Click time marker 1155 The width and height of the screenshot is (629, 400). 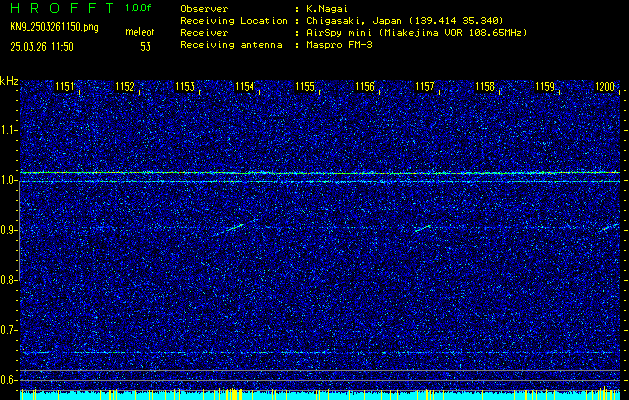tap(305, 87)
